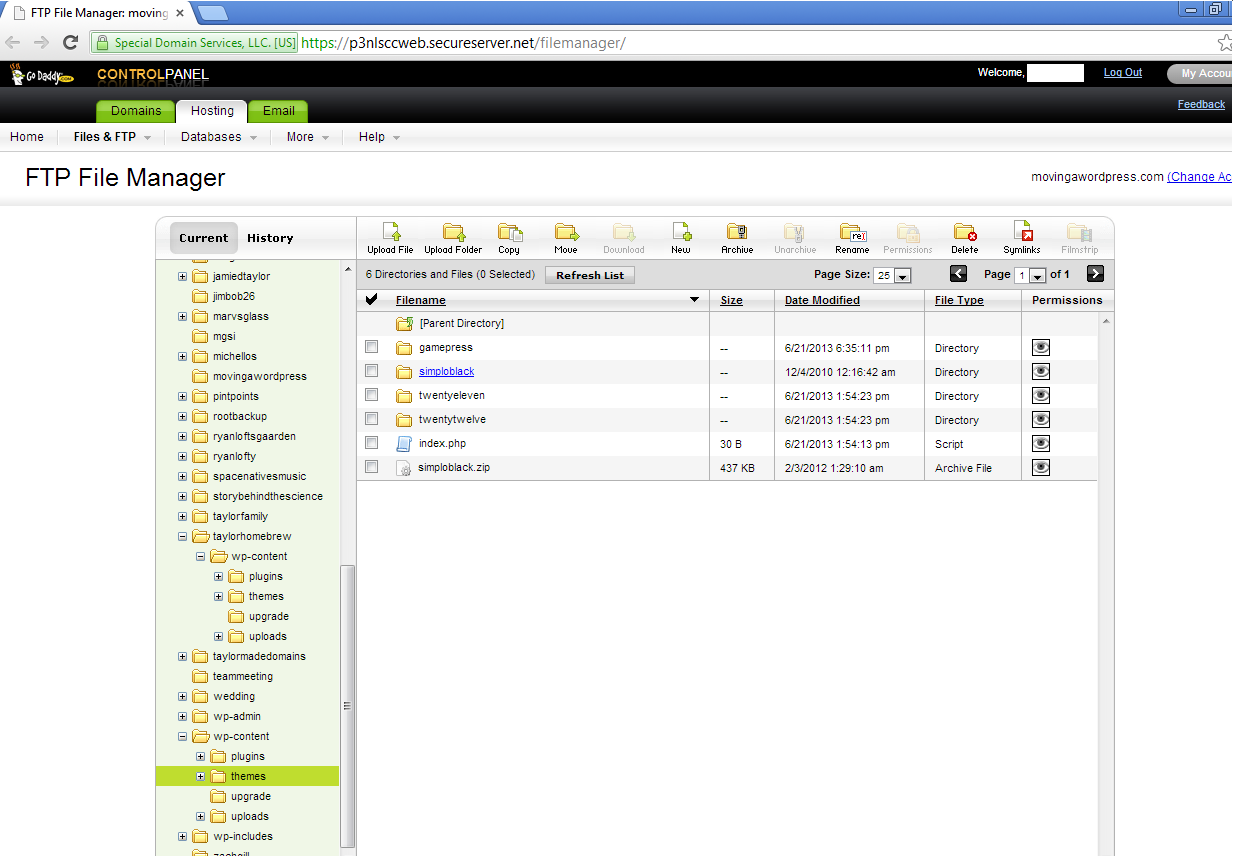Click the Parent Directory folder icon

pos(404,324)
